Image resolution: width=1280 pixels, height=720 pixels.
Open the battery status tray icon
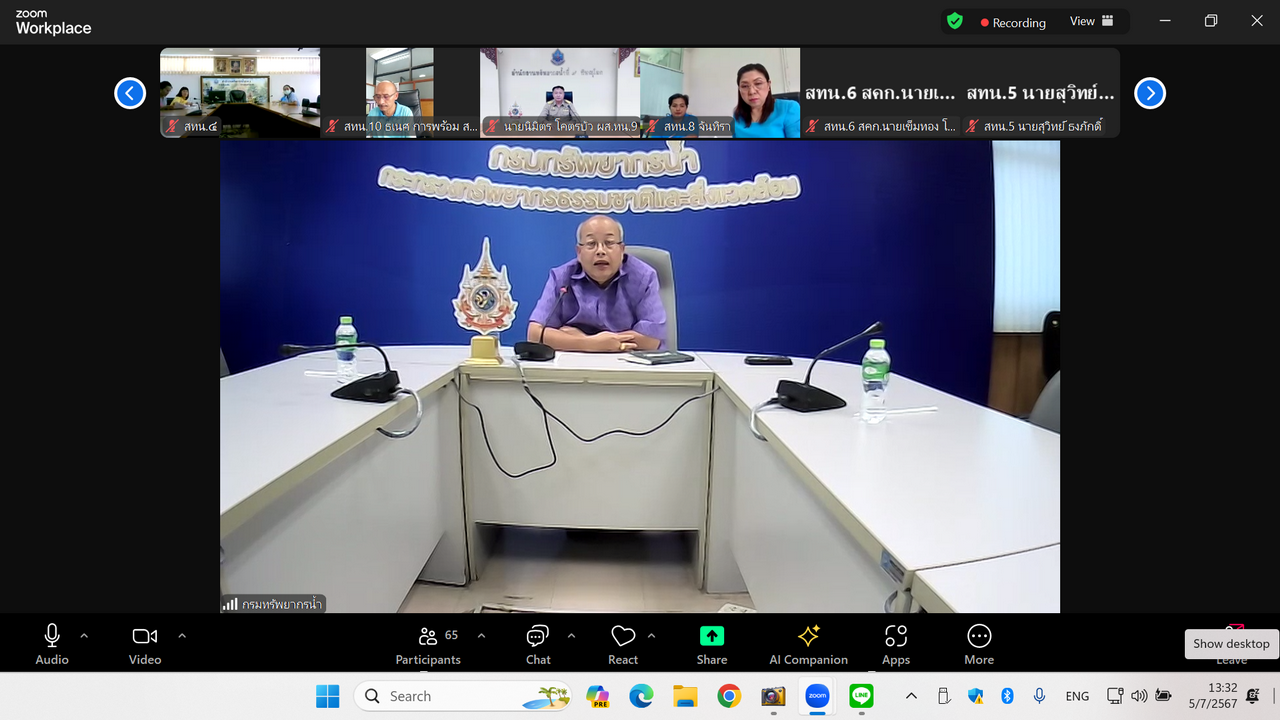tap(1163, 696)
